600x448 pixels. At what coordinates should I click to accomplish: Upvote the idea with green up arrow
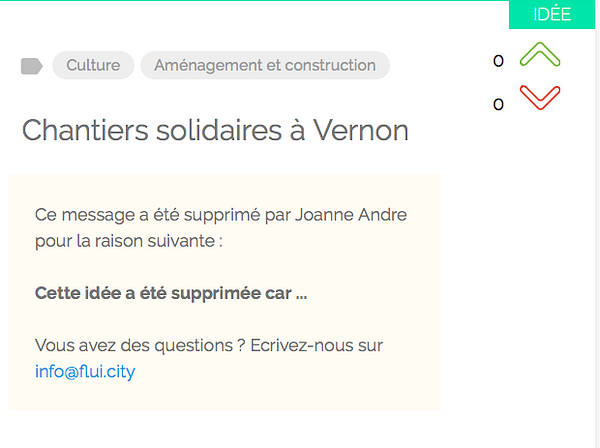pos(540,54)
